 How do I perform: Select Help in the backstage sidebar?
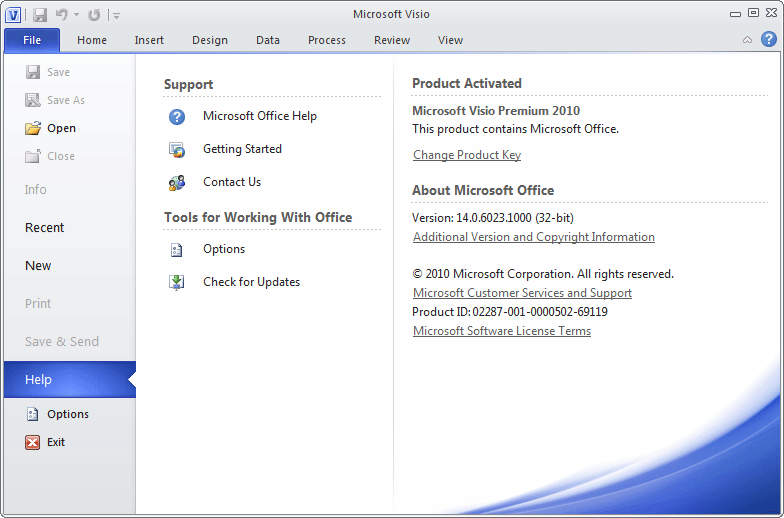click(70, 380)
